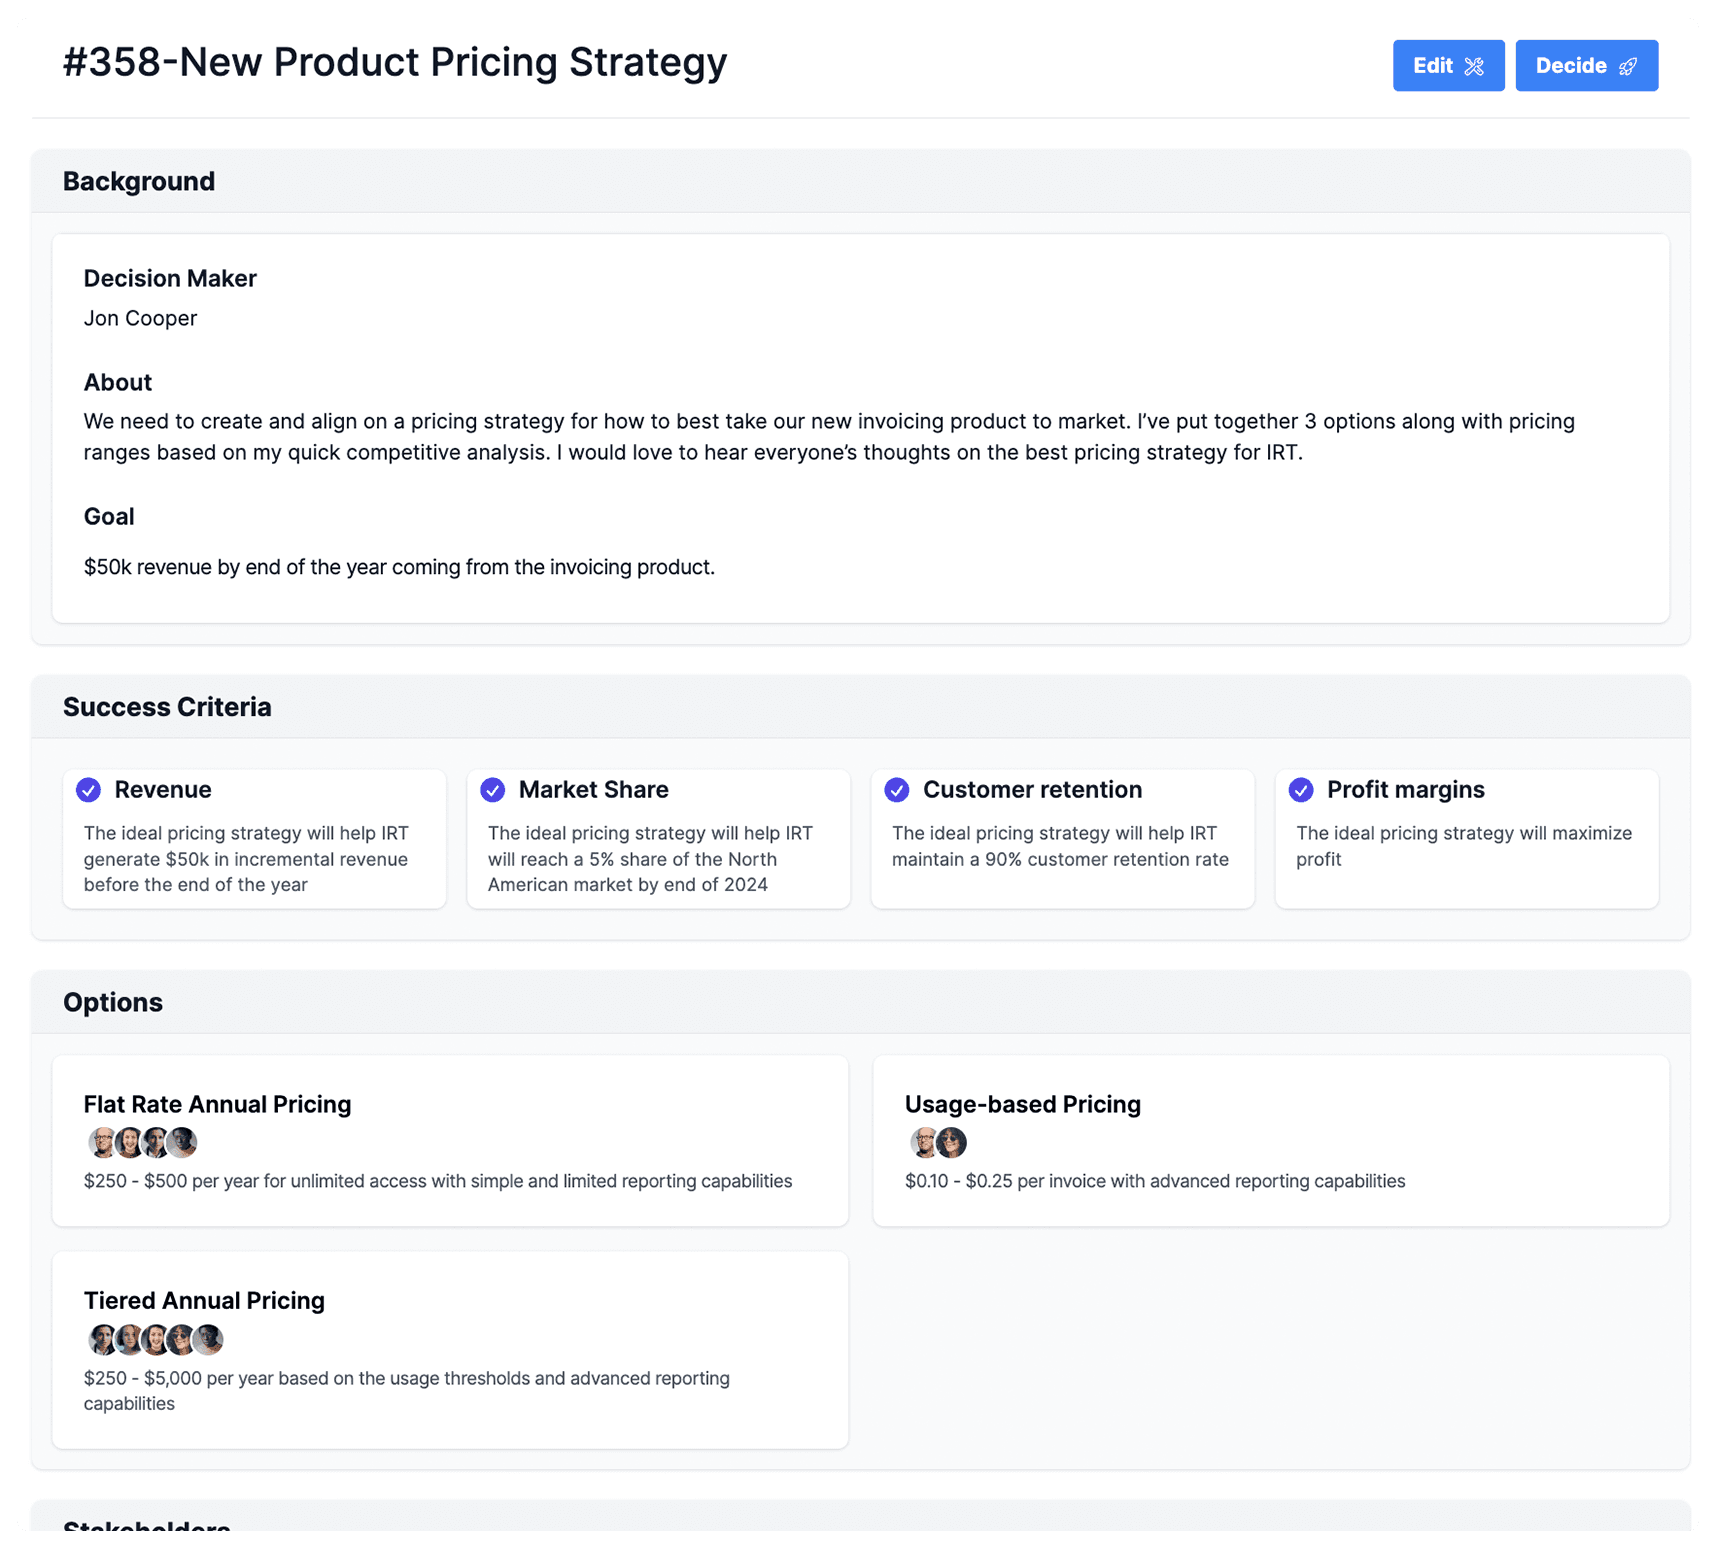Click first avatar under Flat Rate Annual Pricing
Screen dimensions: 1716x1549
tap(101, 1142)
